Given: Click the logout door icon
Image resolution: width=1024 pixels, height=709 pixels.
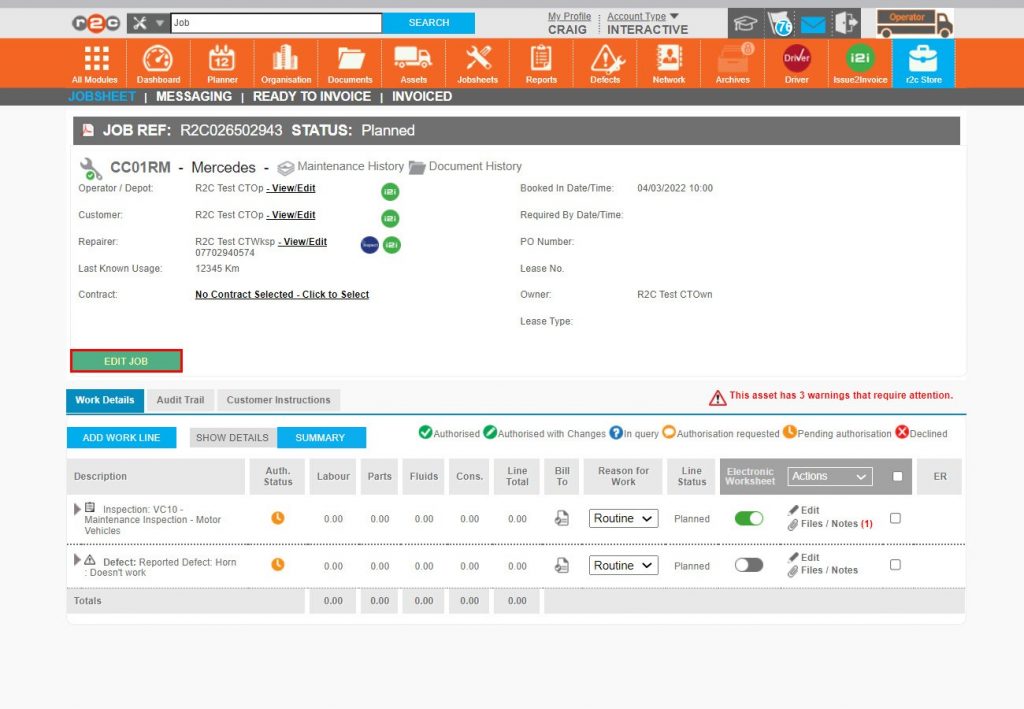Looking at the screenshot, I should 846,24.
